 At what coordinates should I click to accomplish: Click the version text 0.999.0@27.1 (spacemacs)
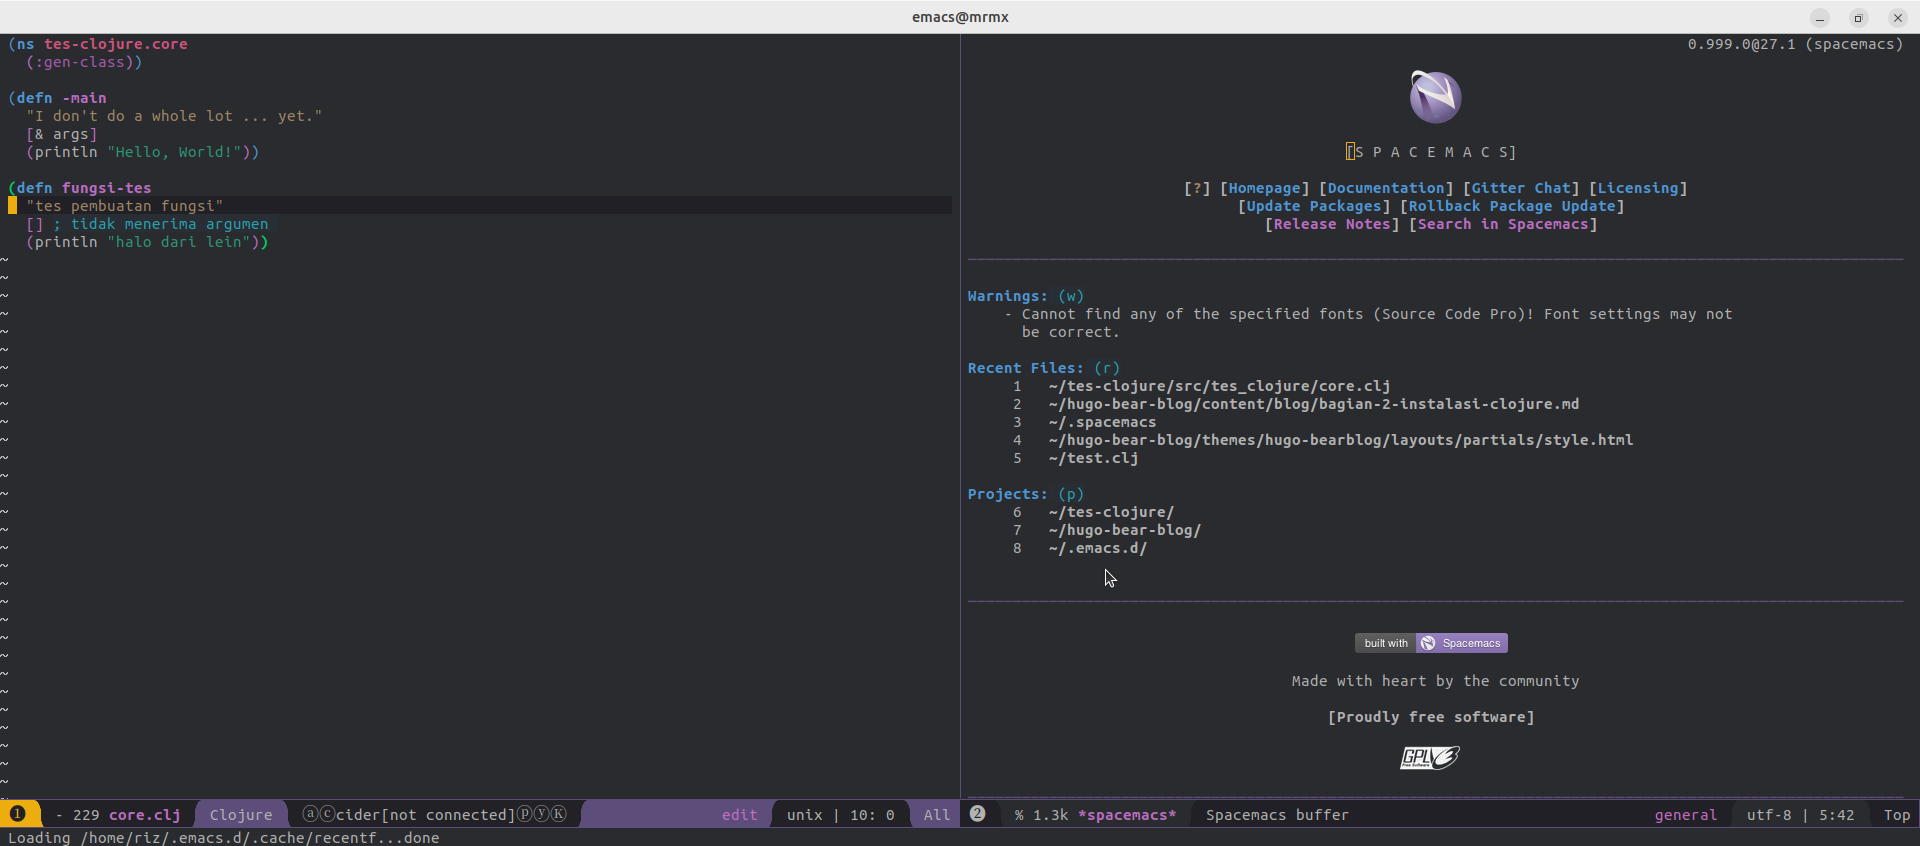(1795, 44)
